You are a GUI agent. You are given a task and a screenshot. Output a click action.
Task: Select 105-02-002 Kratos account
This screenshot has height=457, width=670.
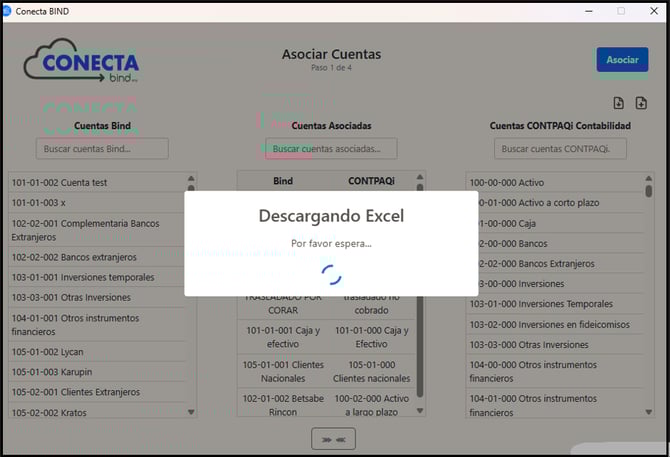click(98, 410)
